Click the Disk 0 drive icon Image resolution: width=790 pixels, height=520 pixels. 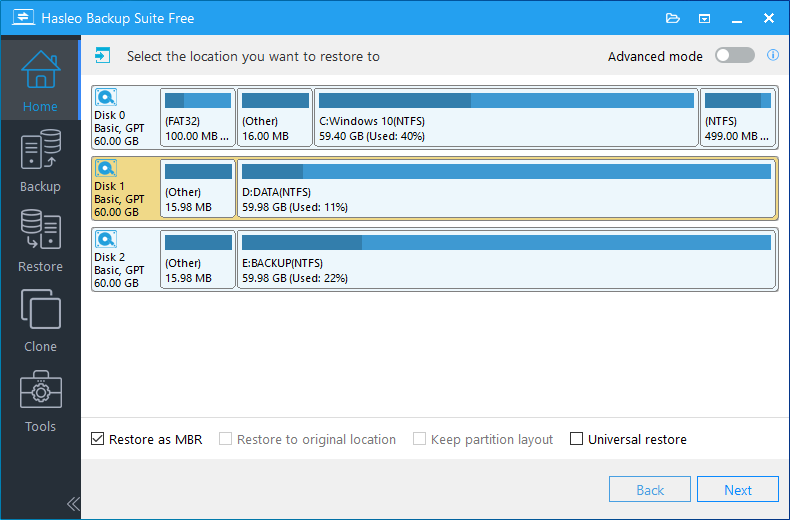coord(106,97)
